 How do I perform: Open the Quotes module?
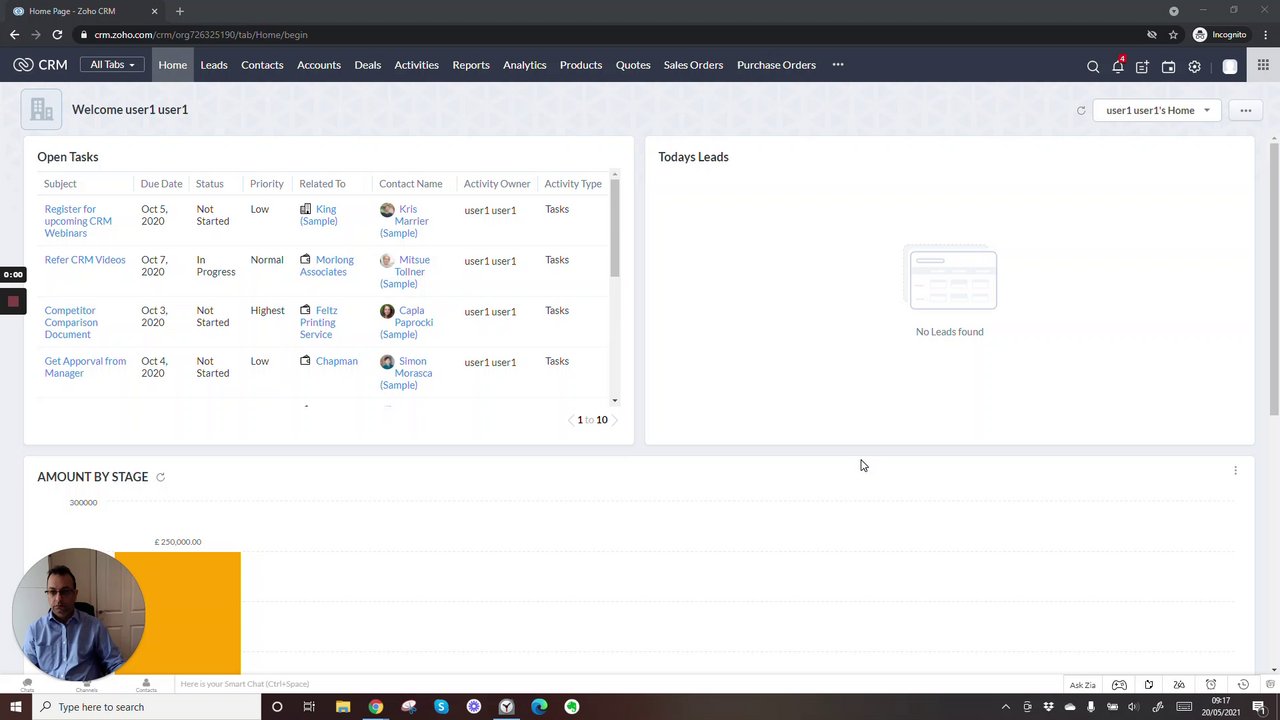[x=633, y=65]
